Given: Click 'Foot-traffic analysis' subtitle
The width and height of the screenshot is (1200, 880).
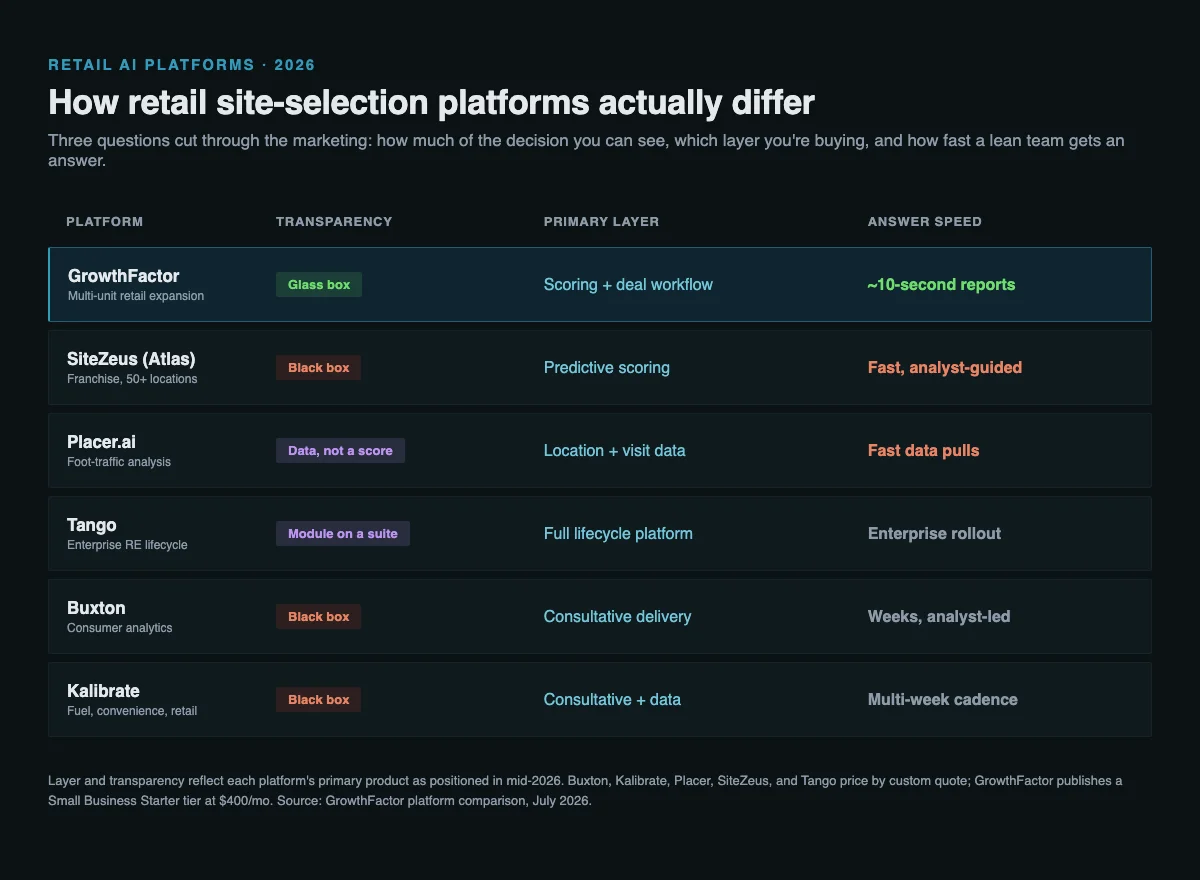Looking at the screenshot, I should pyautogui.click(x=119, y=462).
